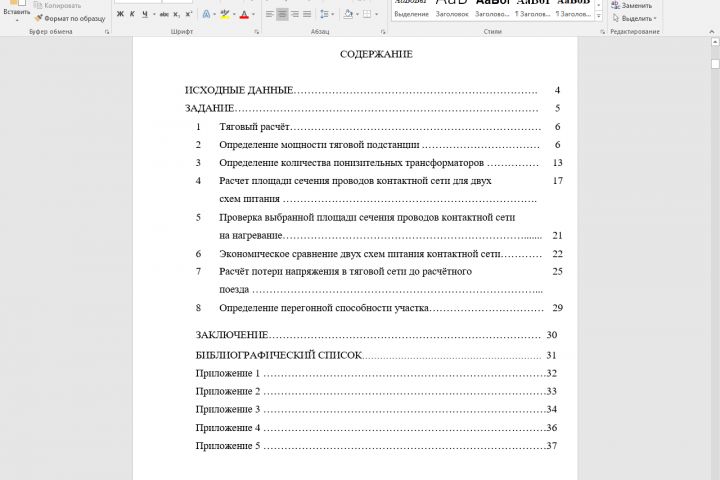
Task: Toggle bold Ж formatting
Action: [x=120, y=14]
